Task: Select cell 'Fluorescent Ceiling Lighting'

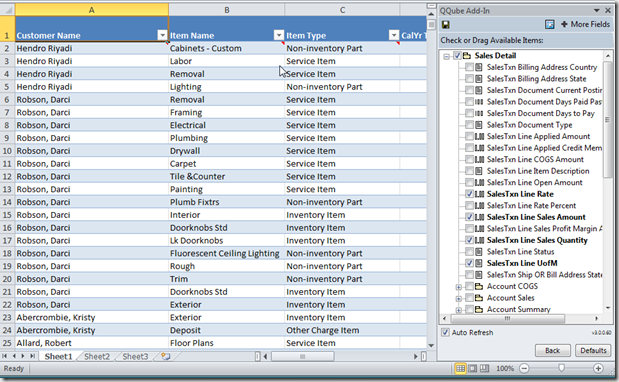Action: click(227, 253)
